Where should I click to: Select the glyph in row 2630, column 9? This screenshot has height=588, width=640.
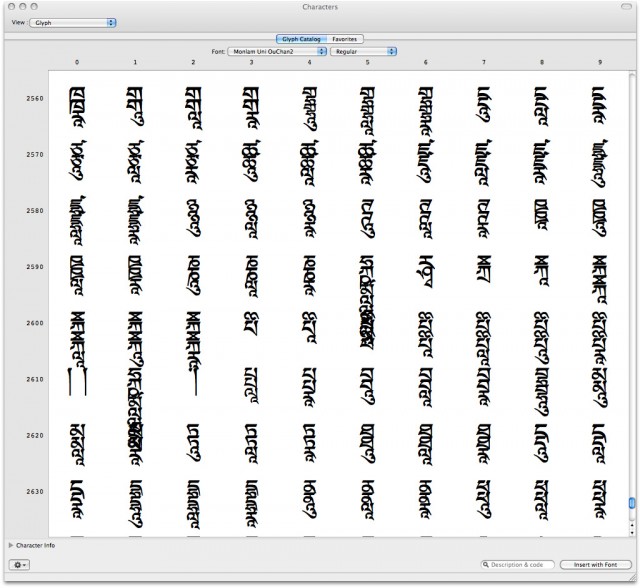point(600,493)
